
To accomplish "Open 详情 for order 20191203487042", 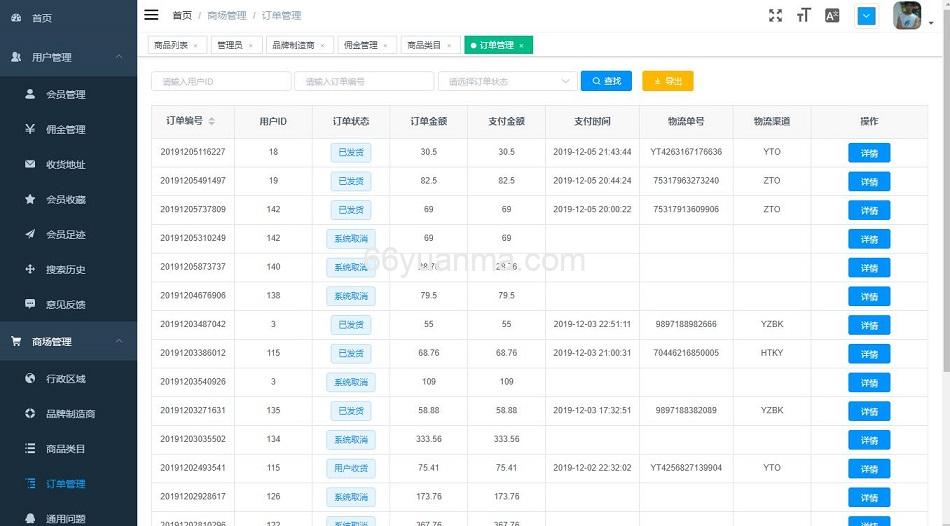I will click(869, 325).
